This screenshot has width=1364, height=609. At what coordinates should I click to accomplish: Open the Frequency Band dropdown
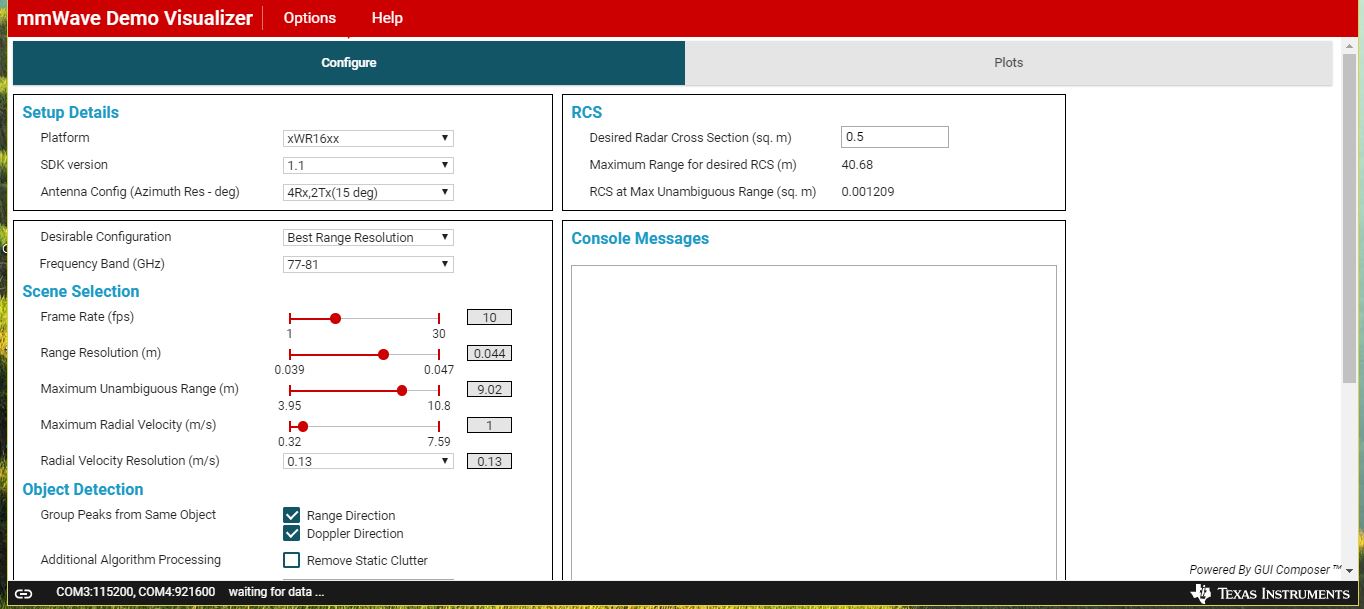coord(368,264)
